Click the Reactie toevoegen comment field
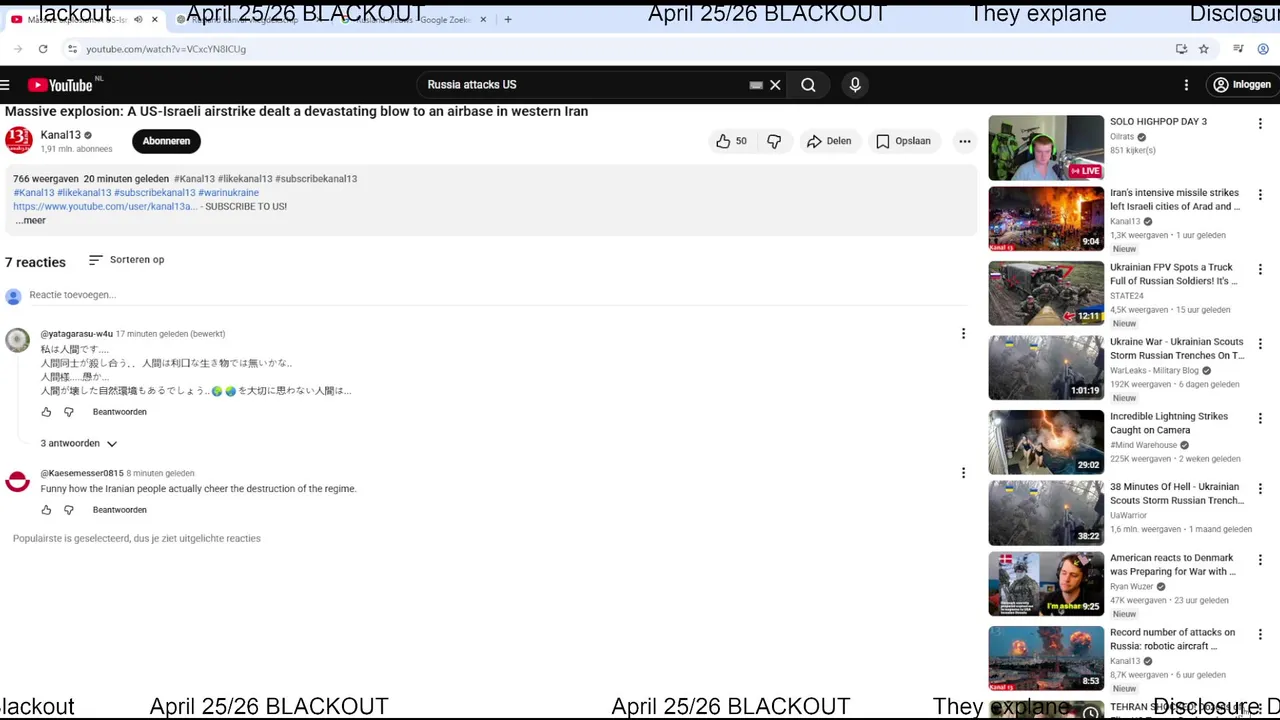Screen dimensions: 1280x720 click(x=498, y=295)
